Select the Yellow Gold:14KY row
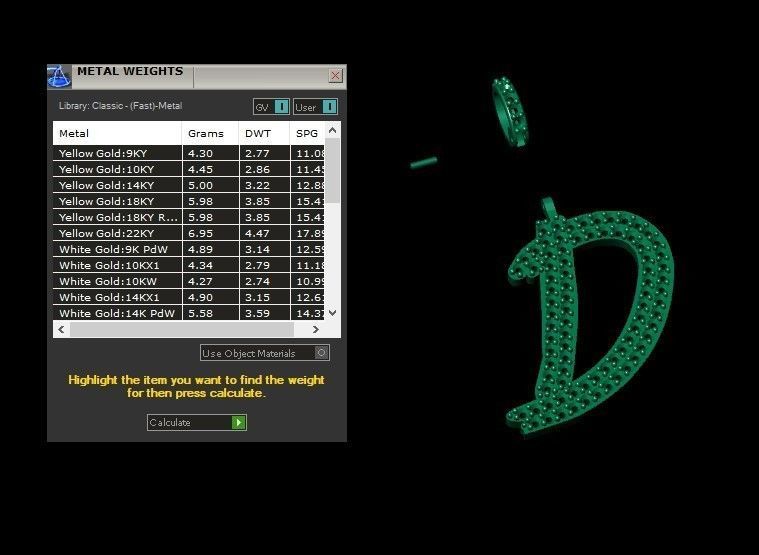 189,185
